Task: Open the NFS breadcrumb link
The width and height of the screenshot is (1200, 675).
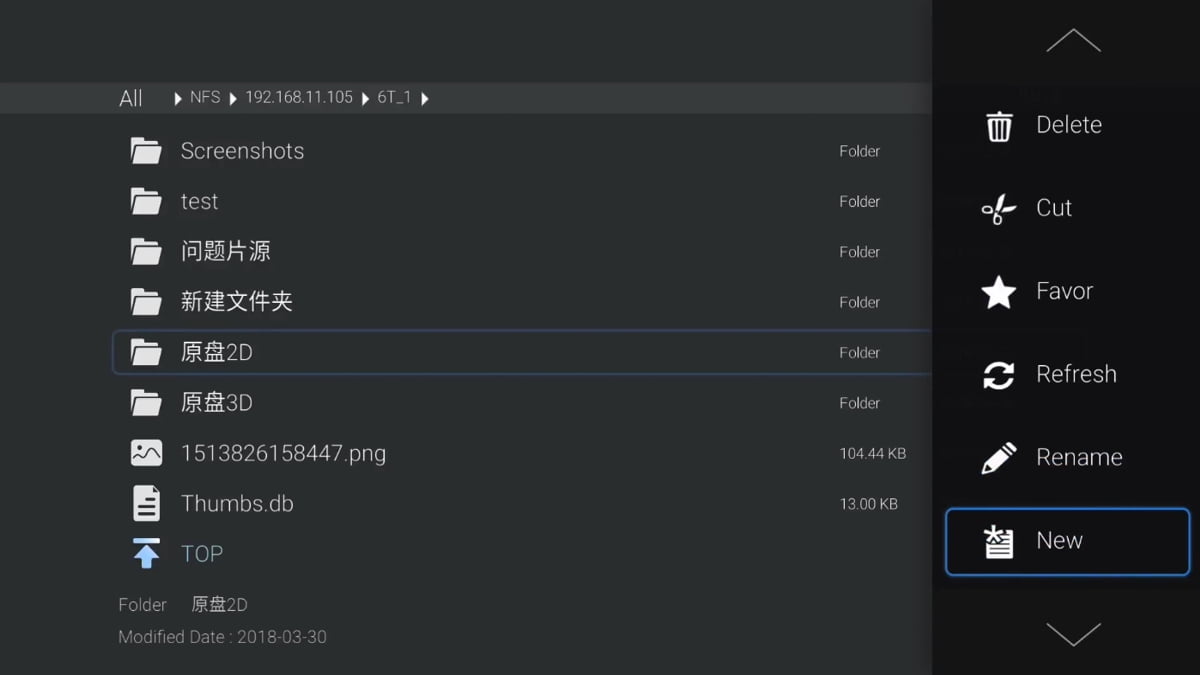Action: (206, 98)
